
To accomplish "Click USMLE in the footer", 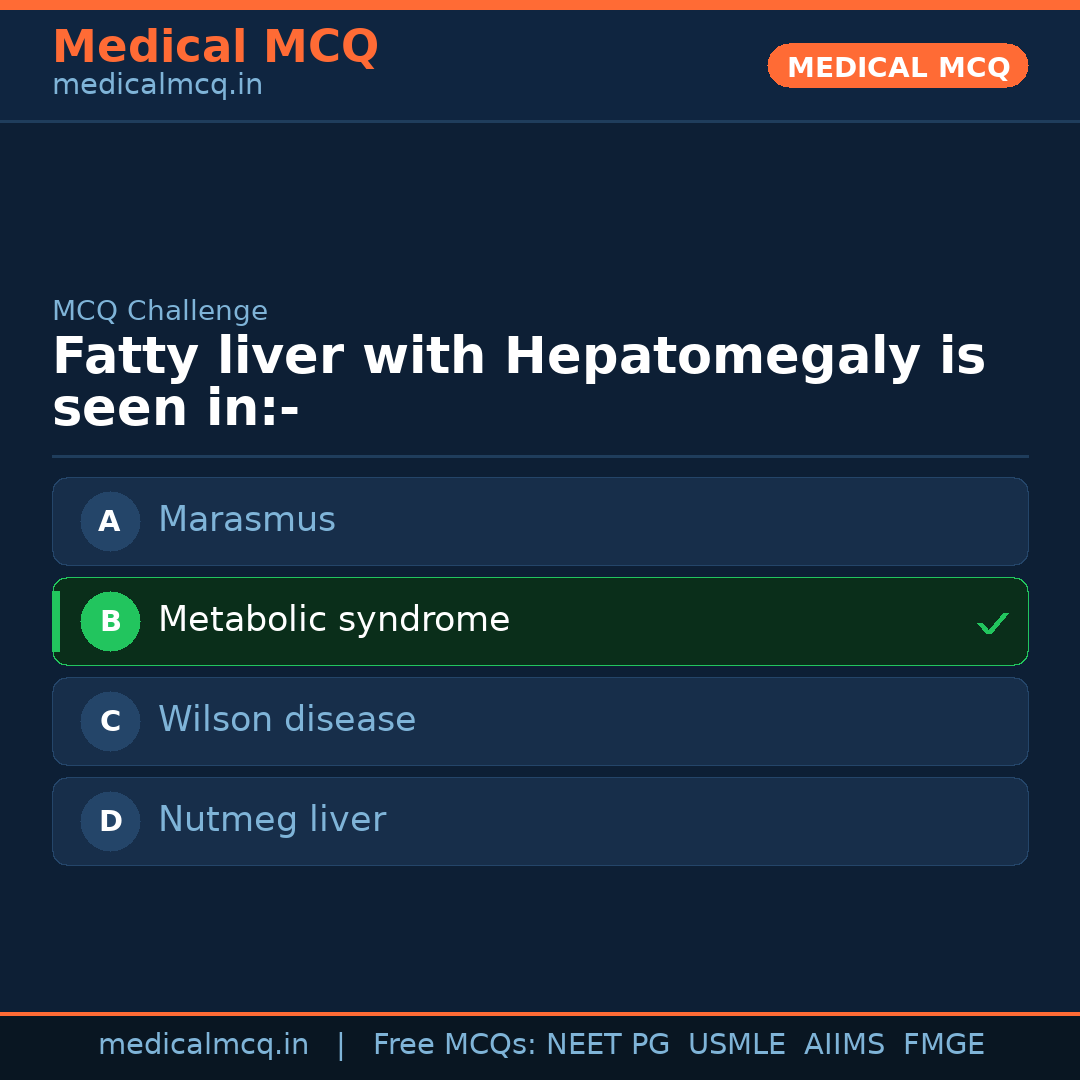I will [736, 1045].
